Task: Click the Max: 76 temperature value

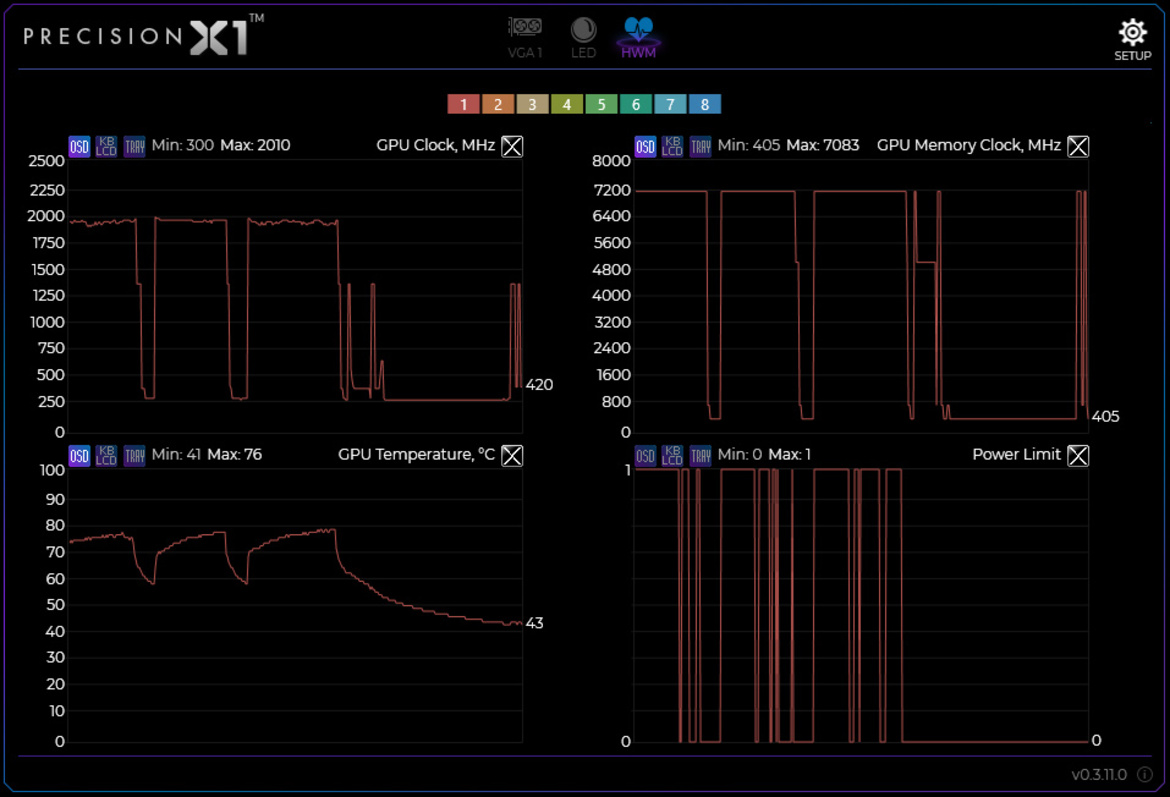Action: point(234,454)
